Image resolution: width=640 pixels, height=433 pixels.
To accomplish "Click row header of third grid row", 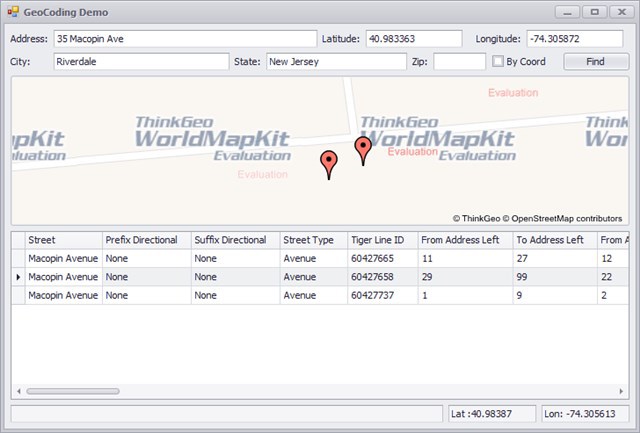I will [x=18, y=295].
